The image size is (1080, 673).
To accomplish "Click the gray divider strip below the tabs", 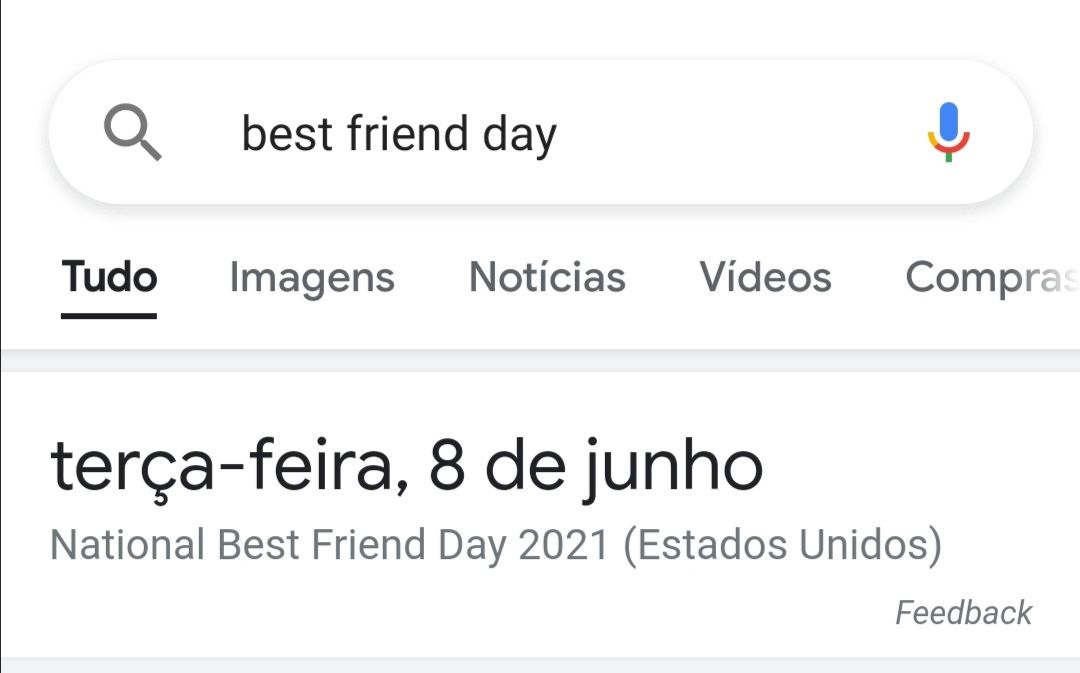I will pos(540,361).
